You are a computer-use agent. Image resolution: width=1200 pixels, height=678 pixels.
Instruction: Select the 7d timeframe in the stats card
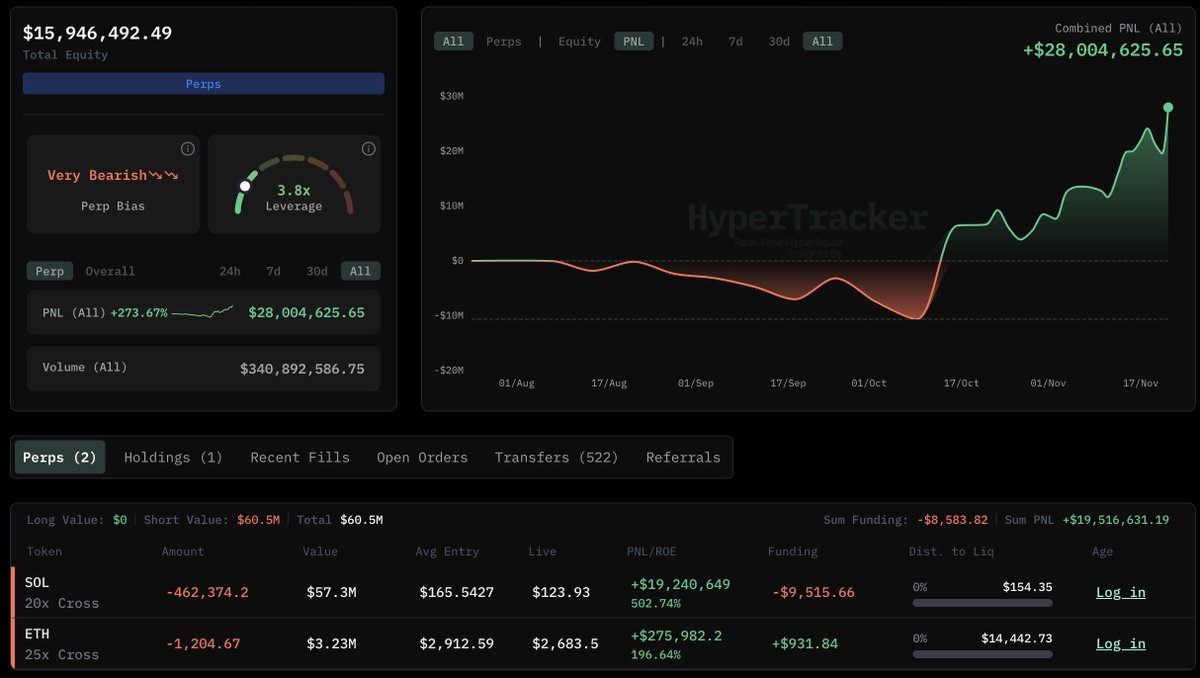coord(273,271)
